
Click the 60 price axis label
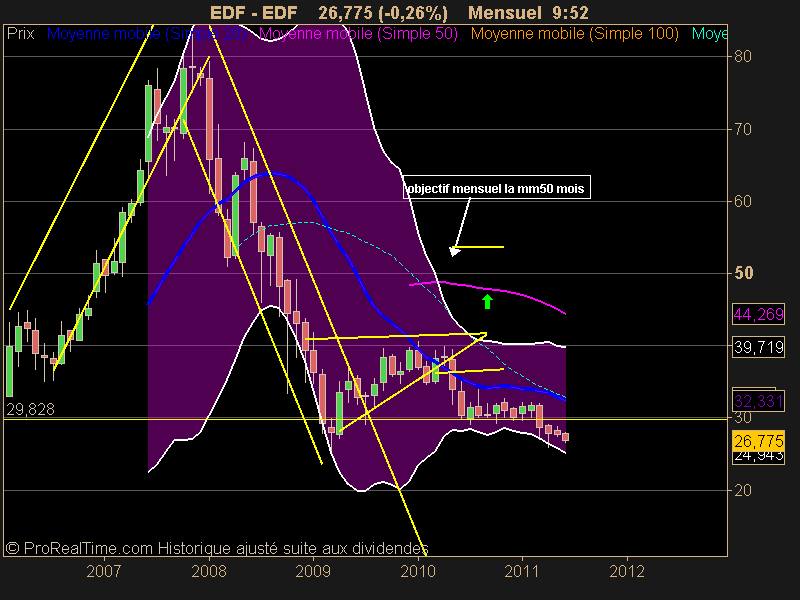tap(743, 202)
